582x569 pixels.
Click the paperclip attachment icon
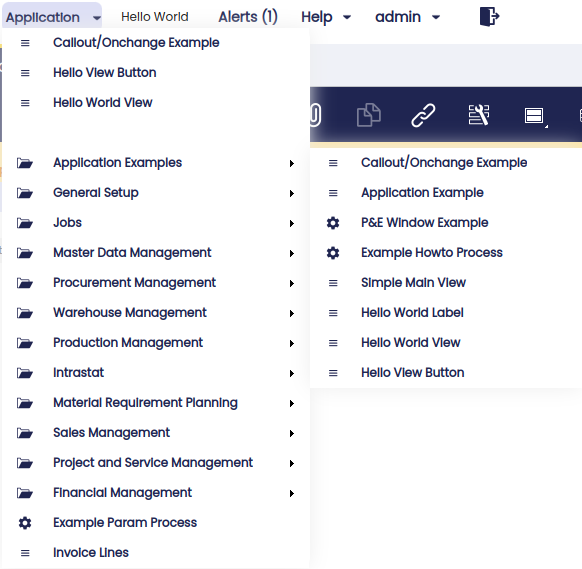pyautogui.click(x=315, y=115)
